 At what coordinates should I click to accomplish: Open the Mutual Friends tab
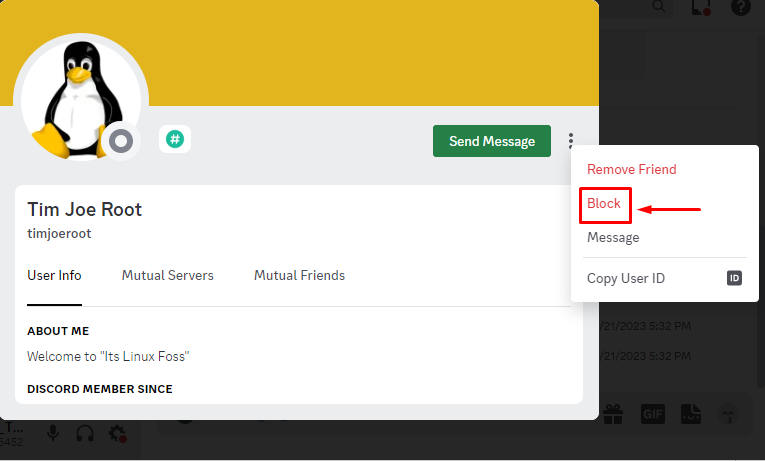click(x=299, y=276)
